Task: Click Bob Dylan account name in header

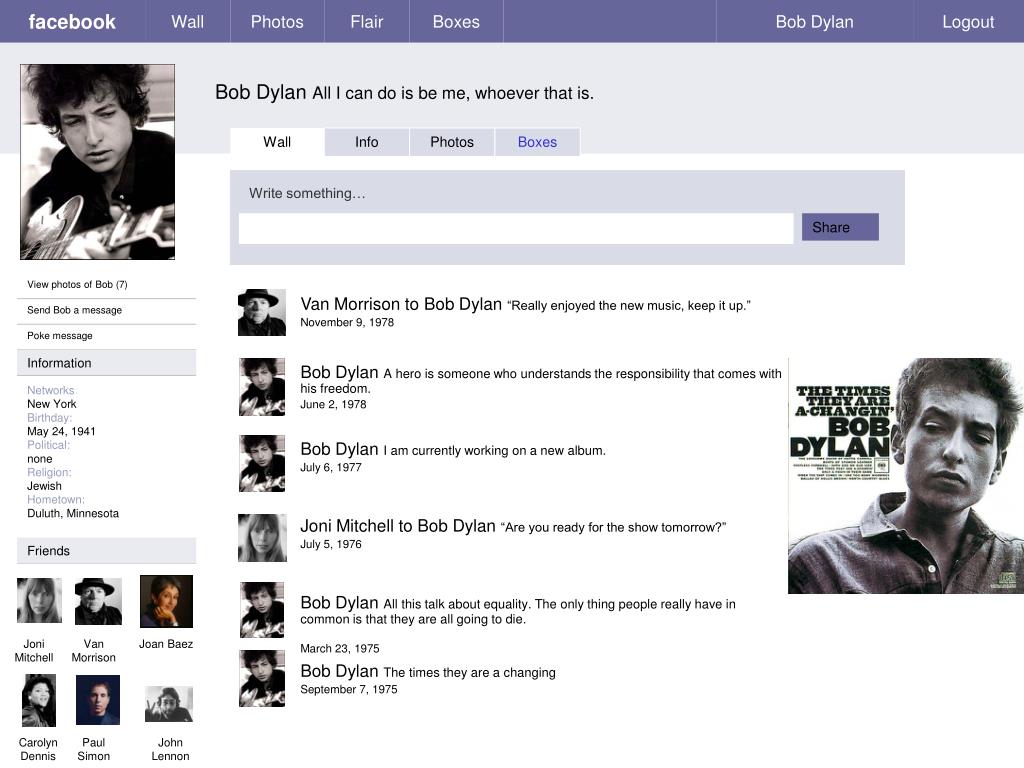Action: [x=814, y=22]
